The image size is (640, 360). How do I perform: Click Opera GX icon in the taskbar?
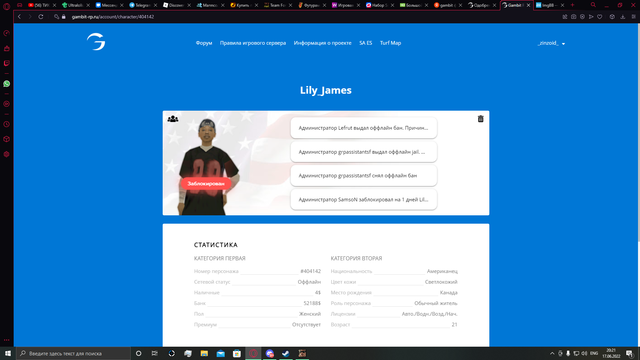[253, 353]
